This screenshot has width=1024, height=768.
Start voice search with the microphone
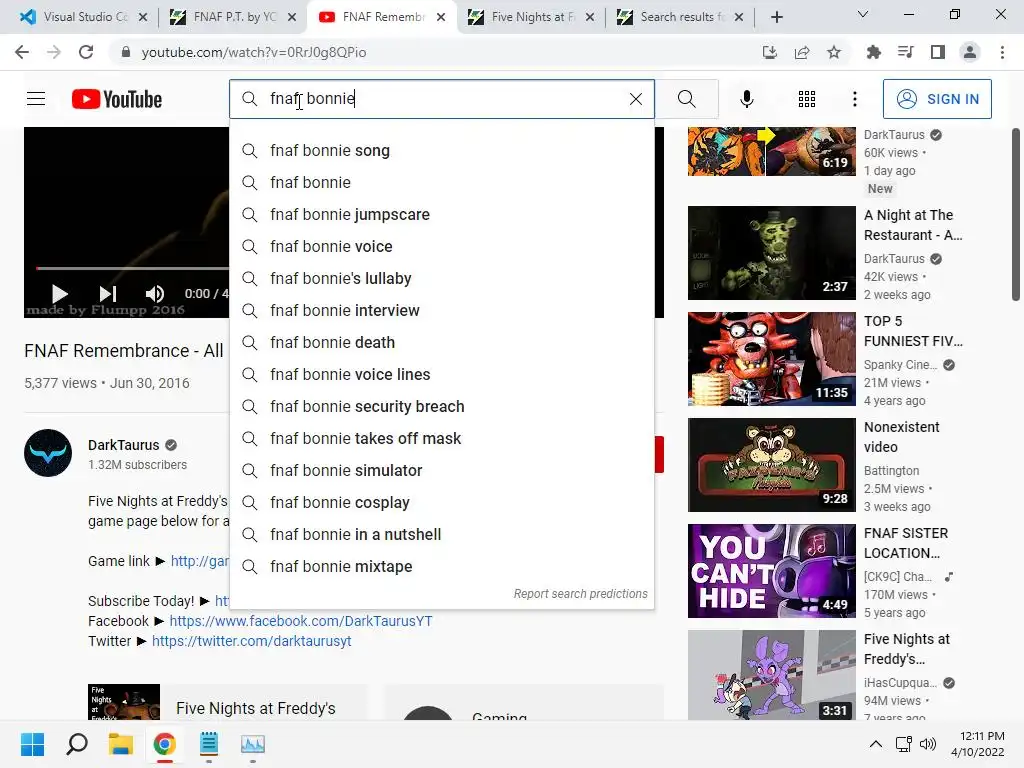pyautogui.click(x=746, y=99)
